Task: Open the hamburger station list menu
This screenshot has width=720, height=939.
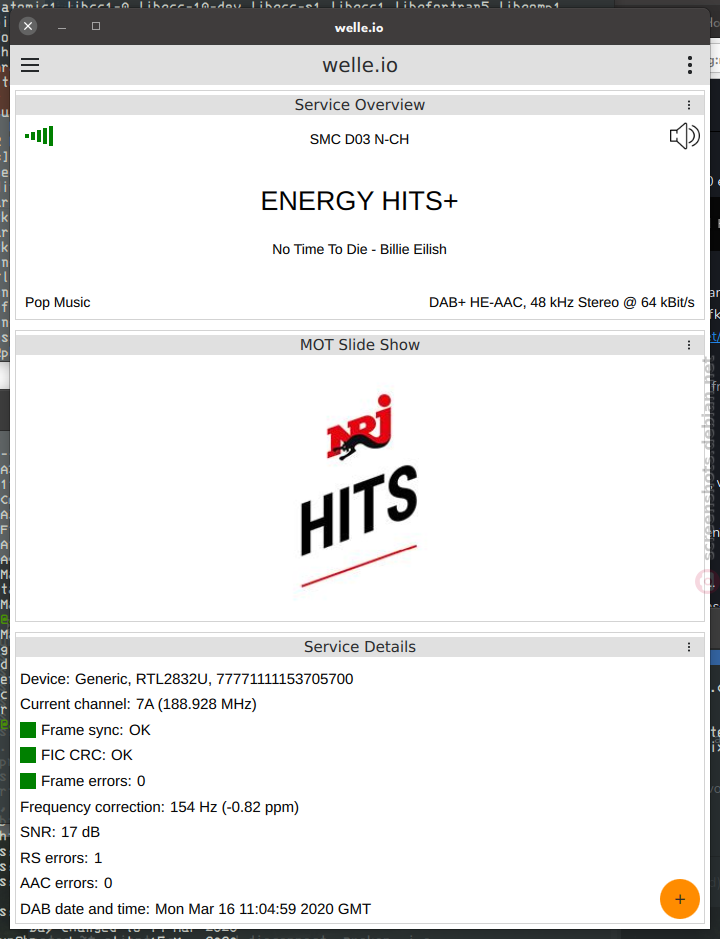Action: tap(30, 65)
